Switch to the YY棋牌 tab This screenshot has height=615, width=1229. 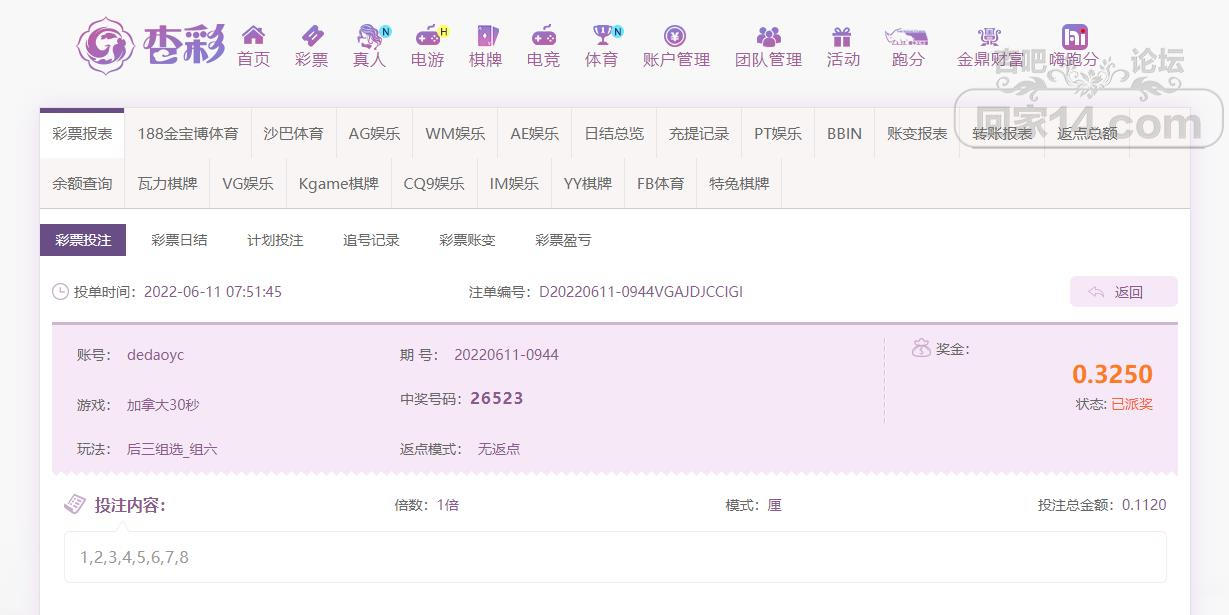[588, 184]
